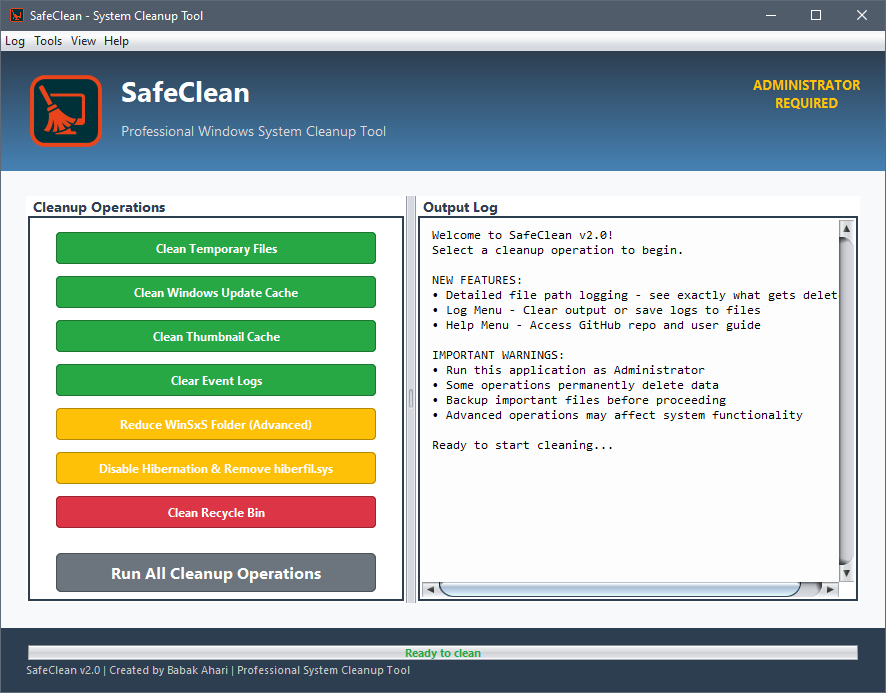This screenshot has width=886, height=693.
Task: Click Disable Hibernation & Remove hiberfil.sys
Action: pyautogui.click(x=215, y=468)
